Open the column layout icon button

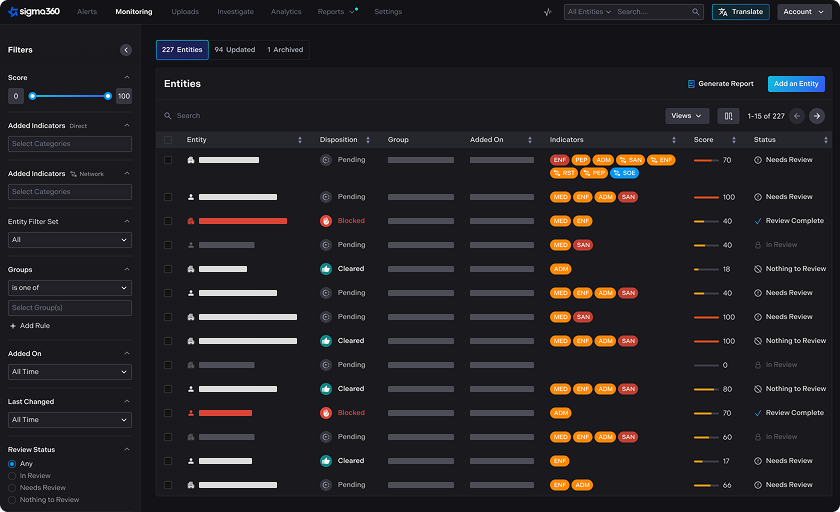point(728,116)
